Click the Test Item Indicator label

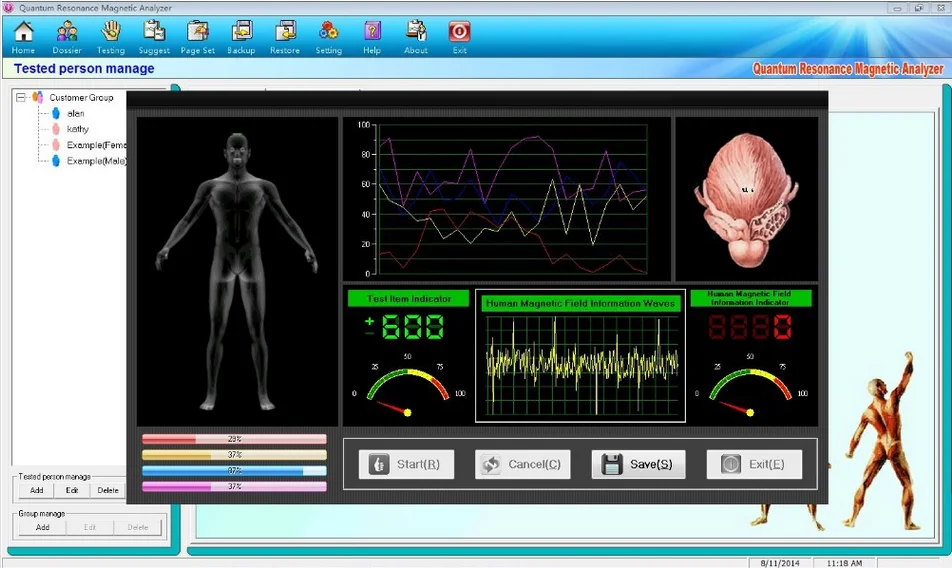[408, 299]
